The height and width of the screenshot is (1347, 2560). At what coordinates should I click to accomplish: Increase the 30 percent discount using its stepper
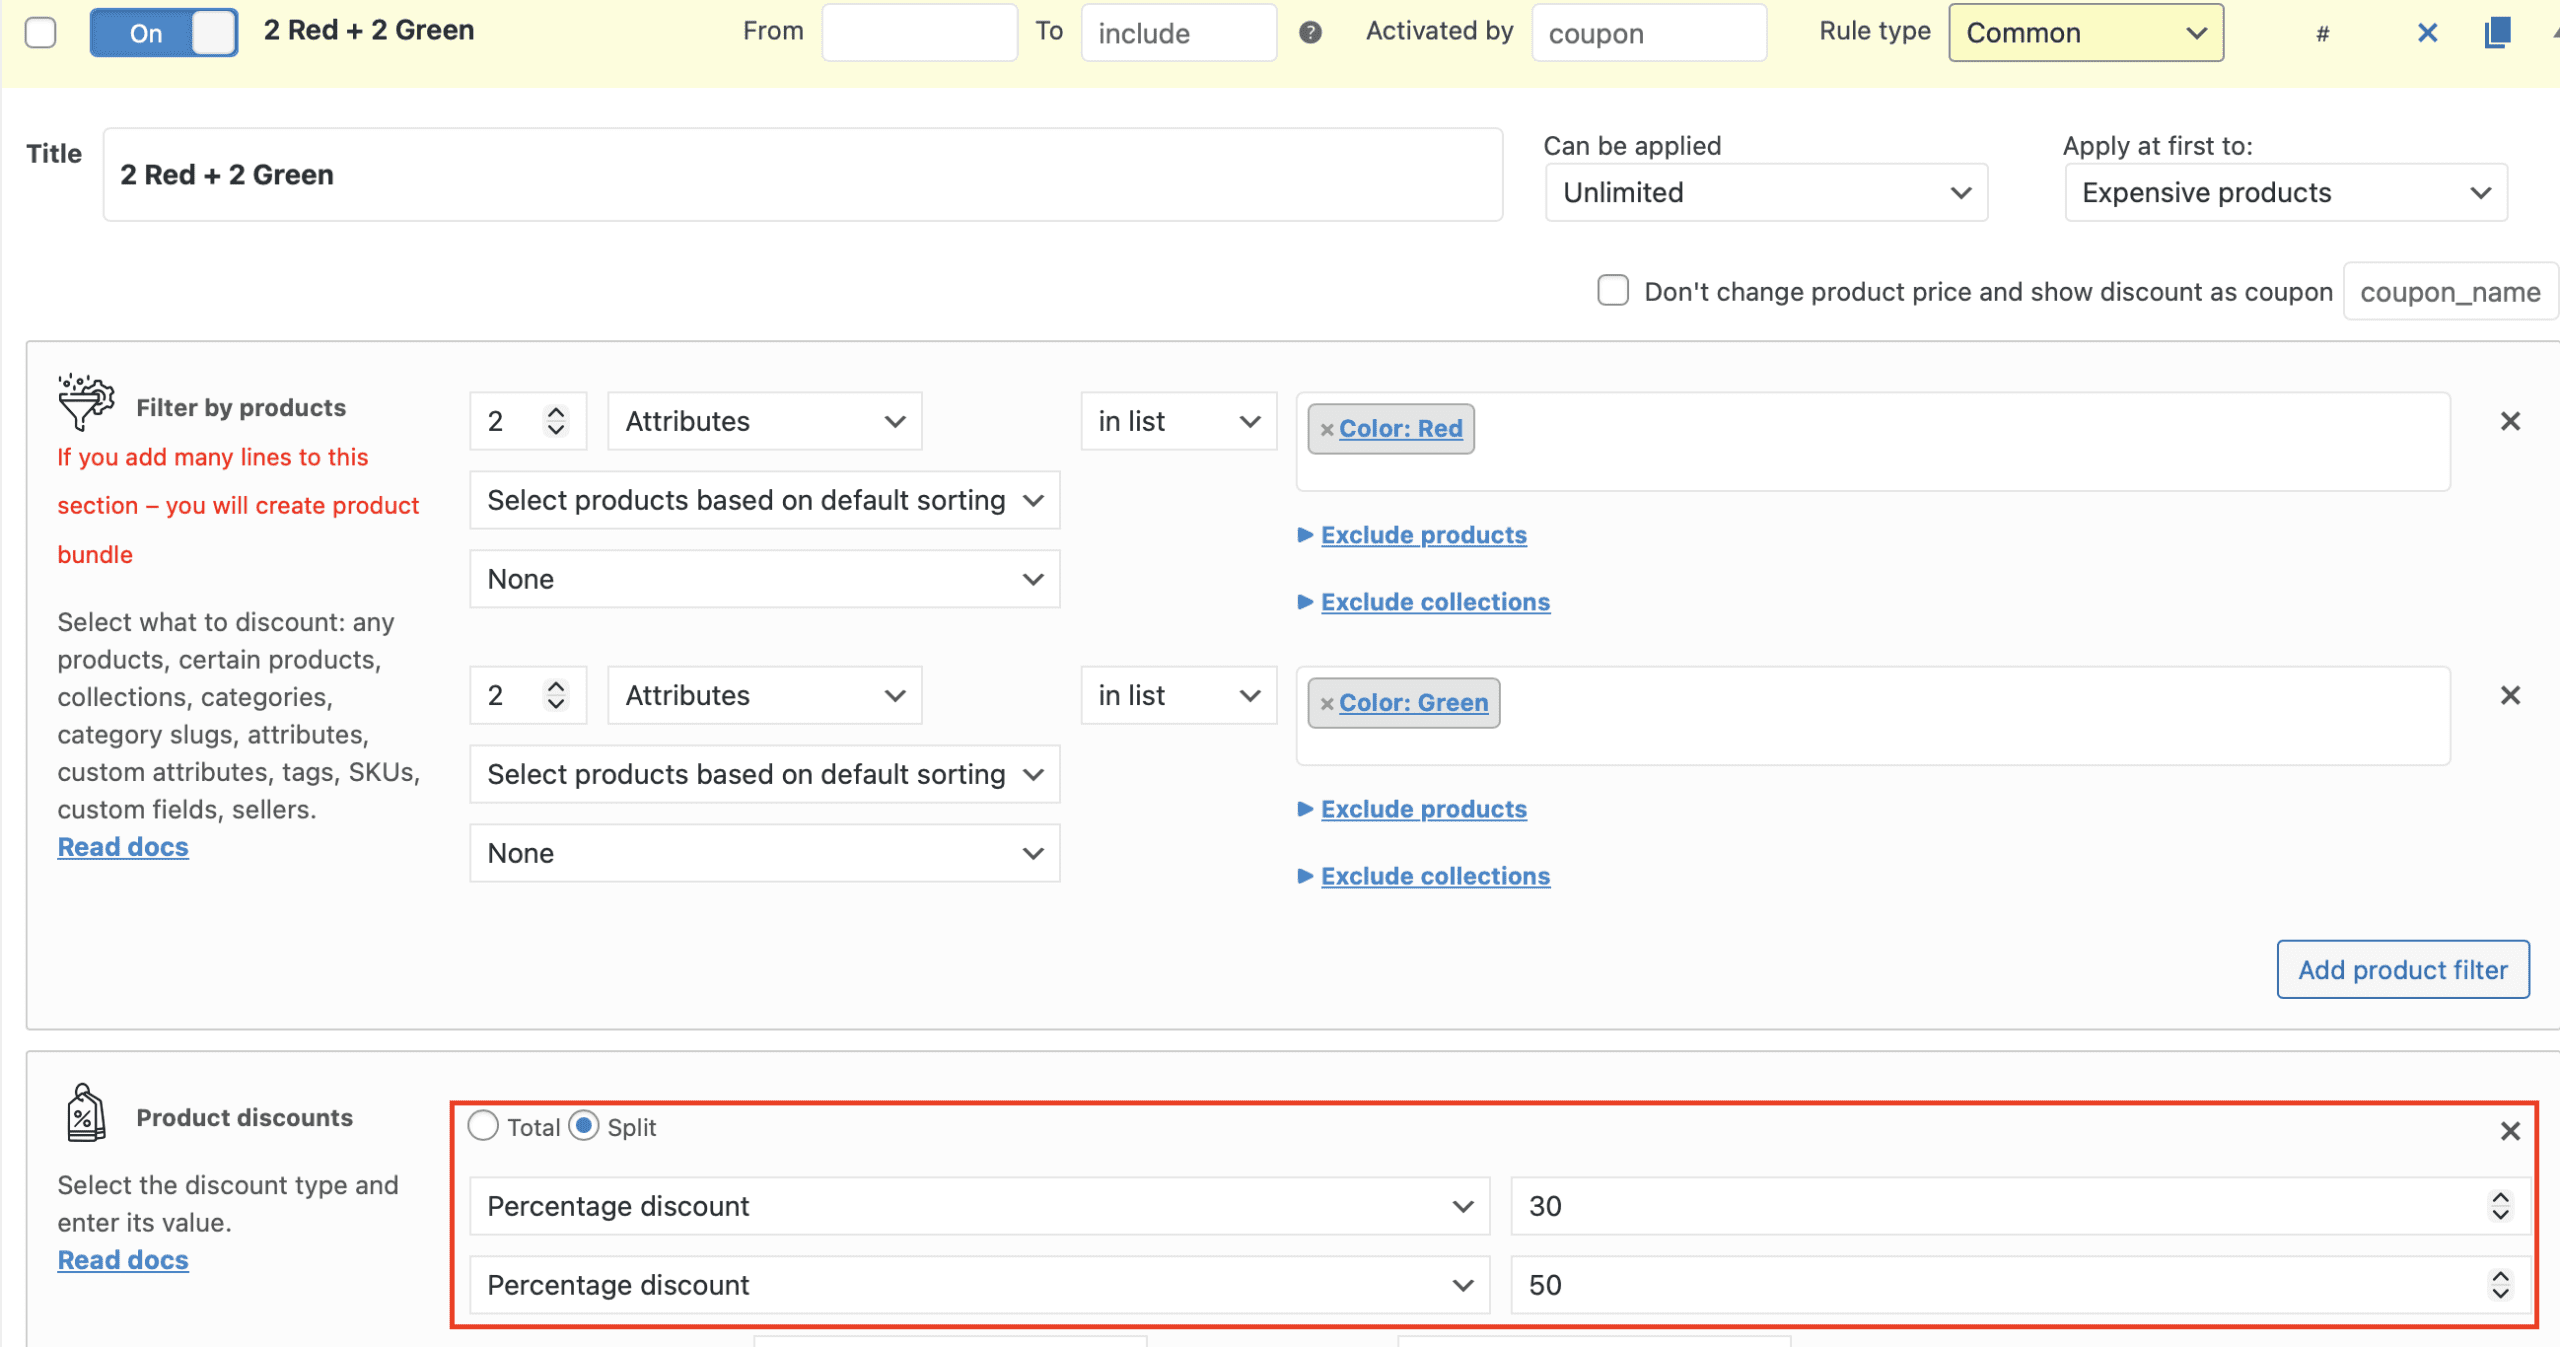(2500, 1198)
